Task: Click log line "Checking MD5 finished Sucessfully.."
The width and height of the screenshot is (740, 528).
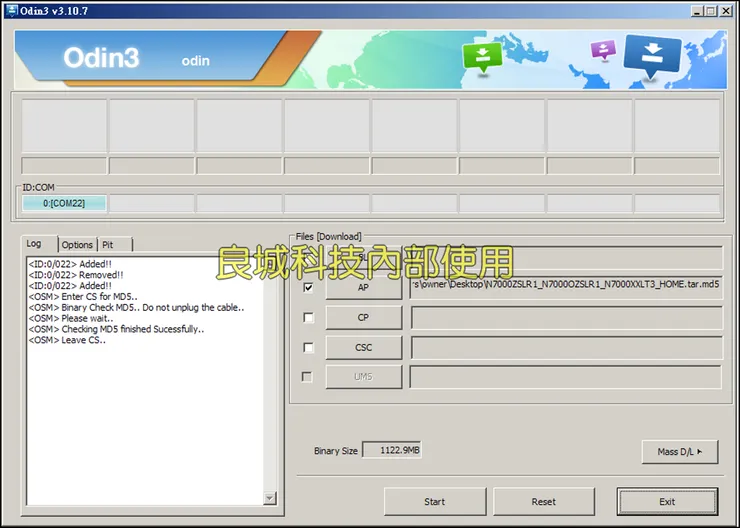Action: pyautogui.click(x=116, y=329)
